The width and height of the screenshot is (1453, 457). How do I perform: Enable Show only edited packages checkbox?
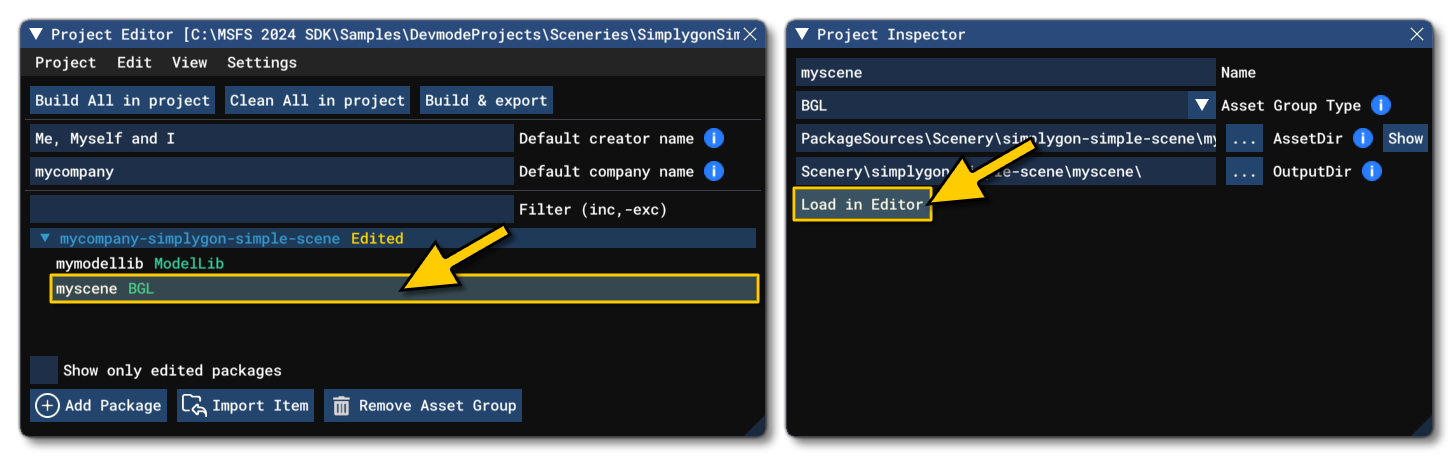click(44, 370)
